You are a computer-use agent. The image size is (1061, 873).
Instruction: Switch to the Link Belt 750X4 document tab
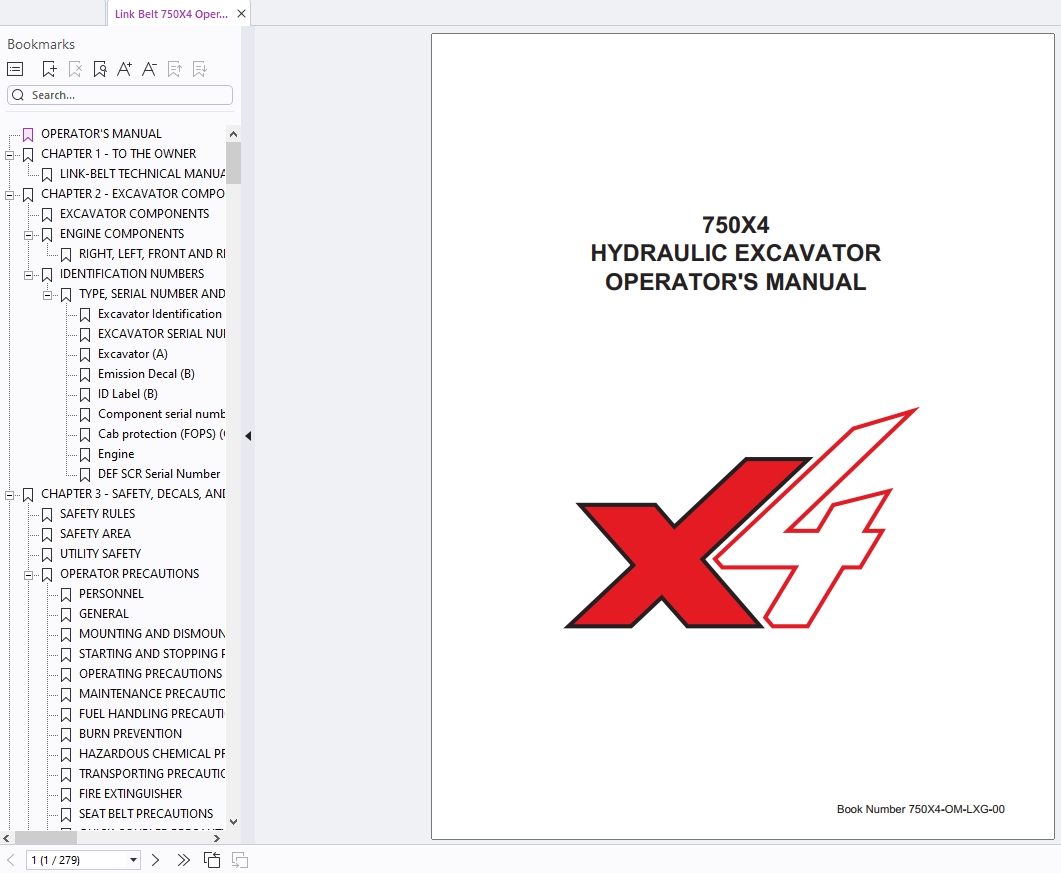[170, 14]
